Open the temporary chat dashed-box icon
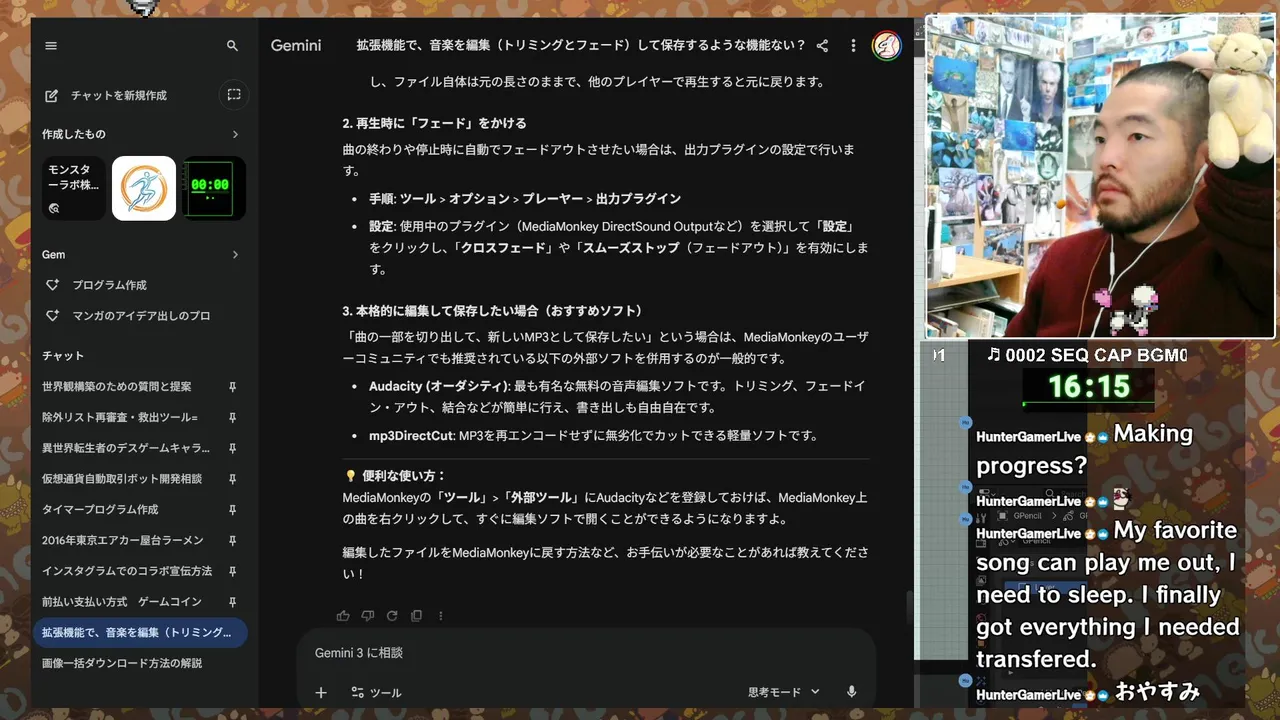Image resolution: width=1280 pixels, height=720 pixels. [233, 95]
